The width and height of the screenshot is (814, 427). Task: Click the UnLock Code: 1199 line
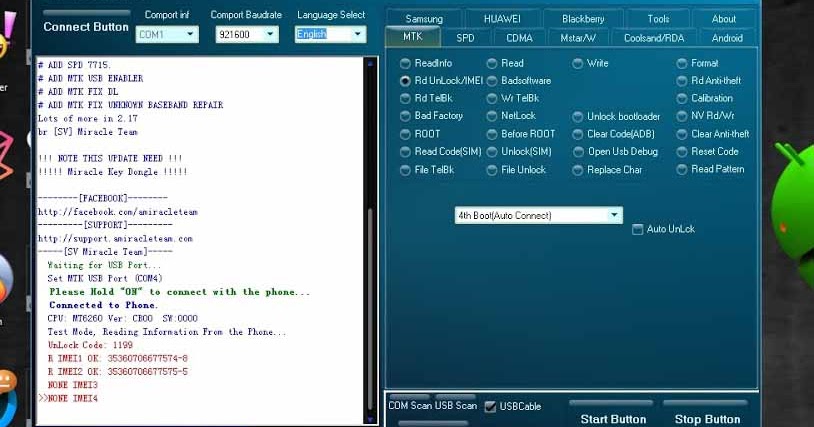point(90,345)
